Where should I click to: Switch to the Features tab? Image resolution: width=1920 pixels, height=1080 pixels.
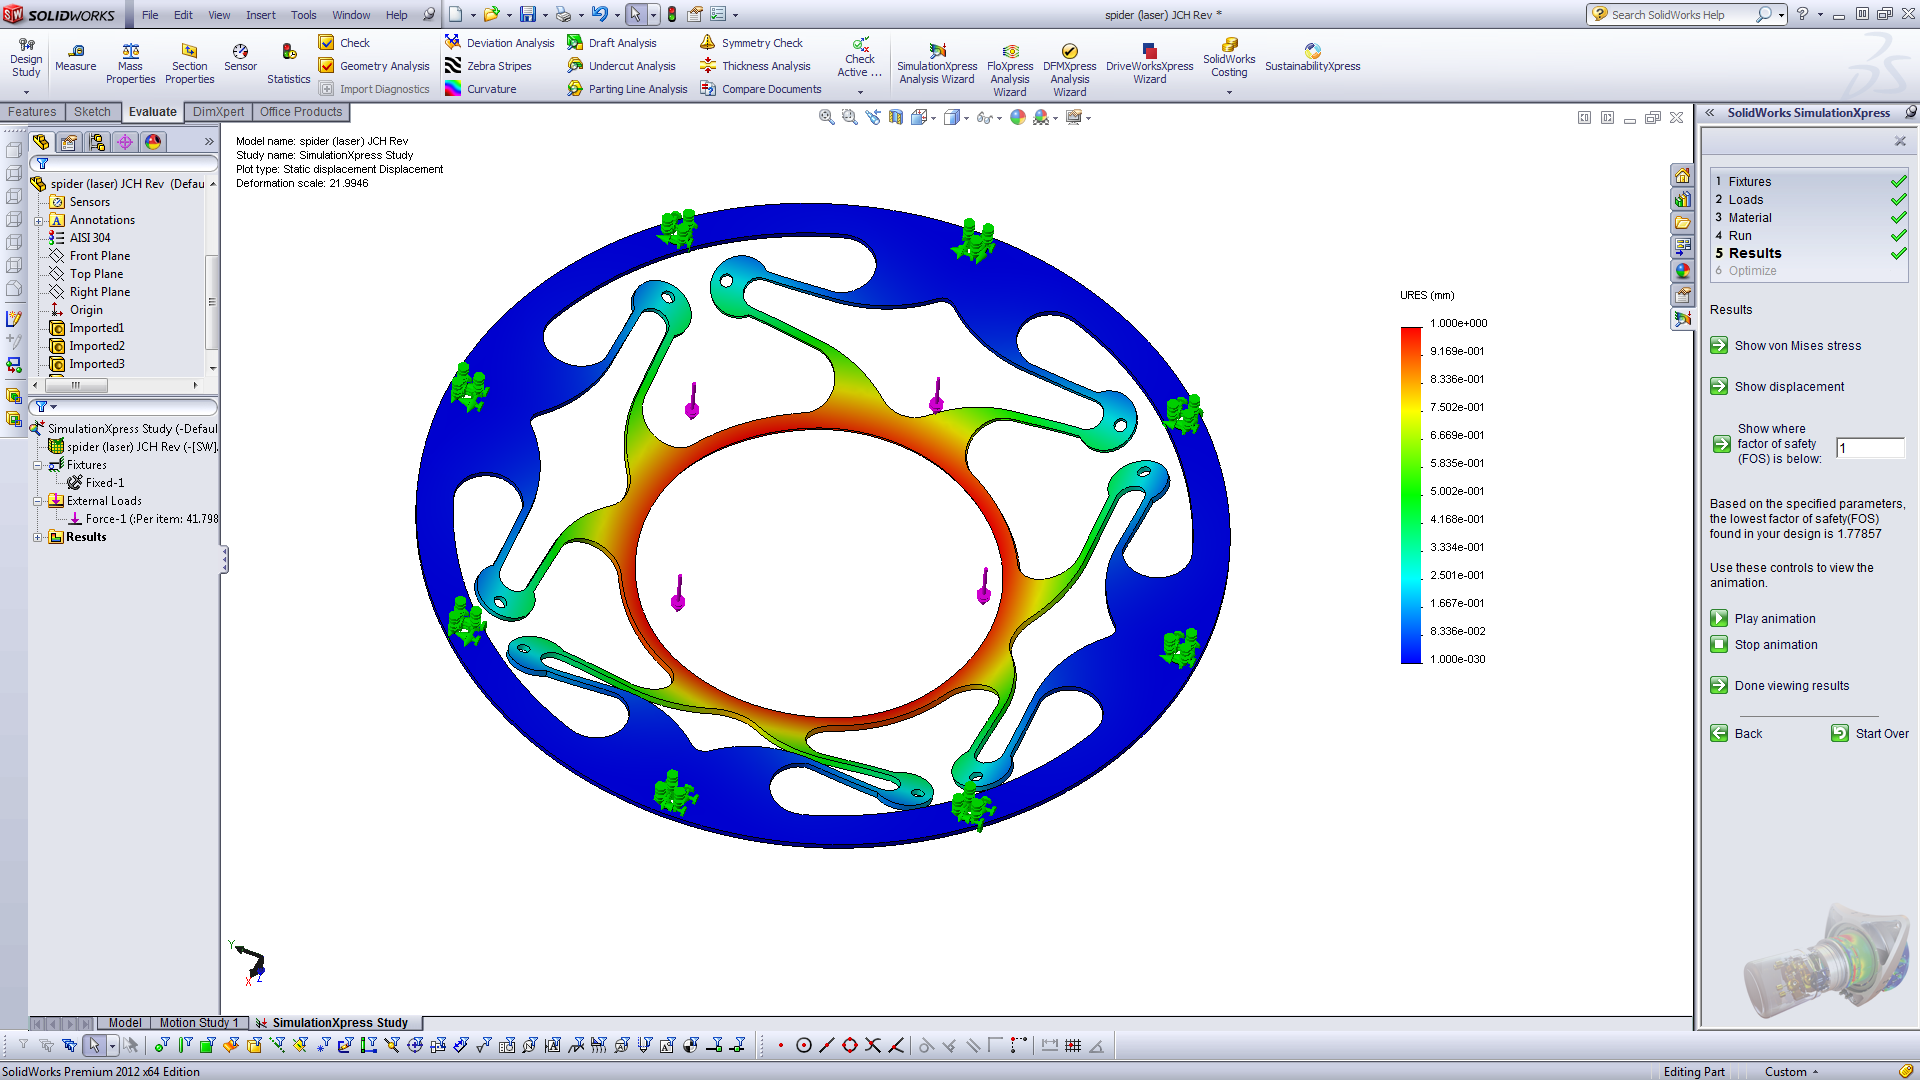pos(32,112)
